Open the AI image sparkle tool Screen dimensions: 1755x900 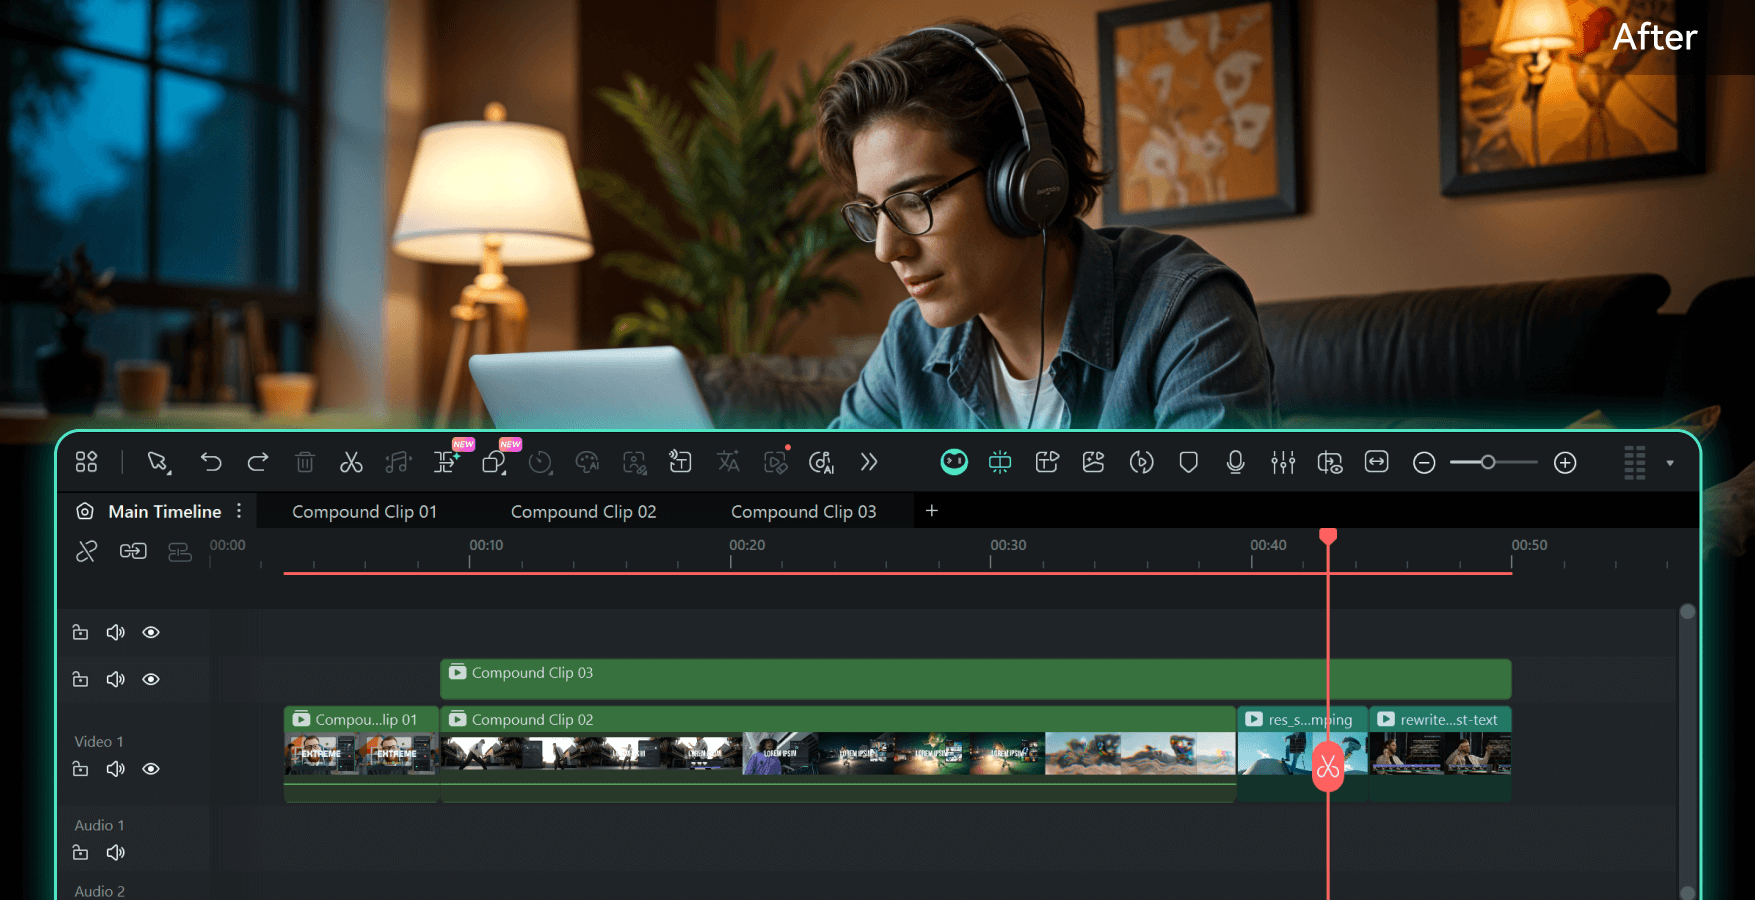(1093, 462)
